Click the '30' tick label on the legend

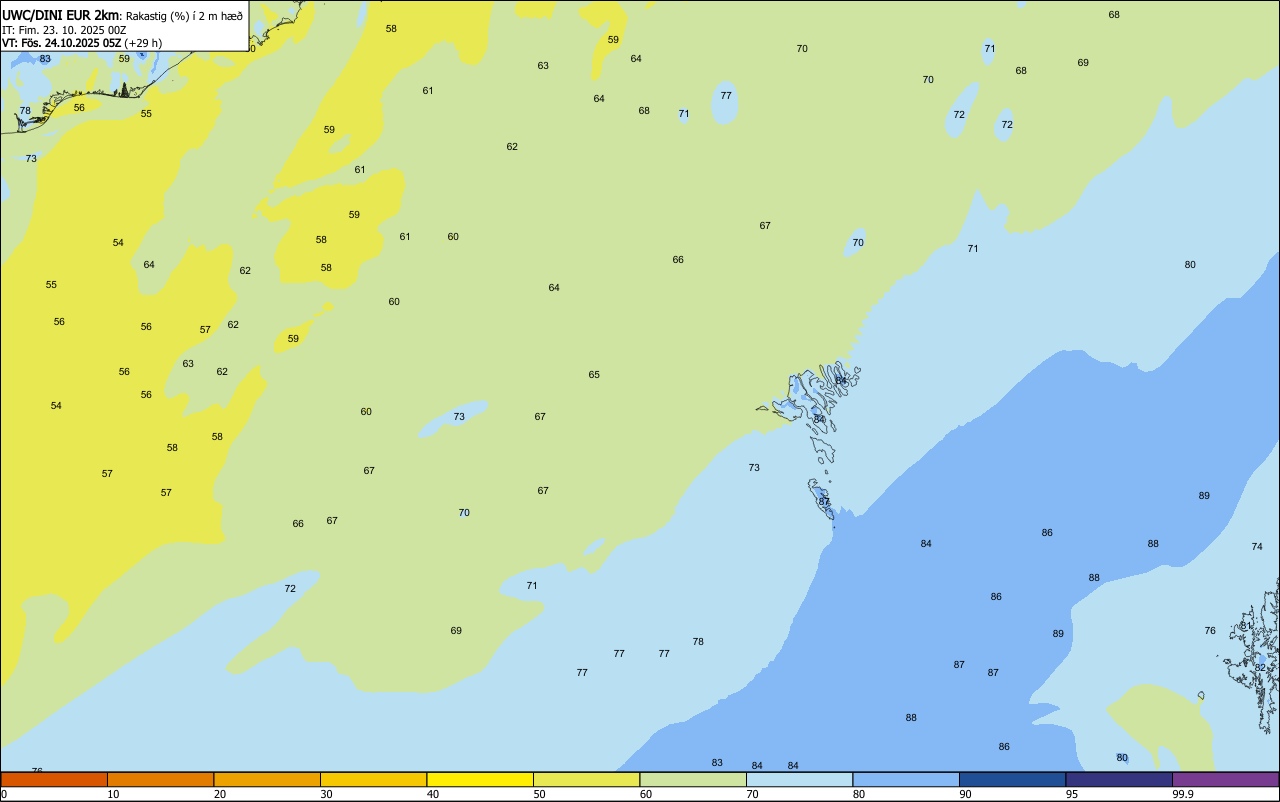pos(326,794)
